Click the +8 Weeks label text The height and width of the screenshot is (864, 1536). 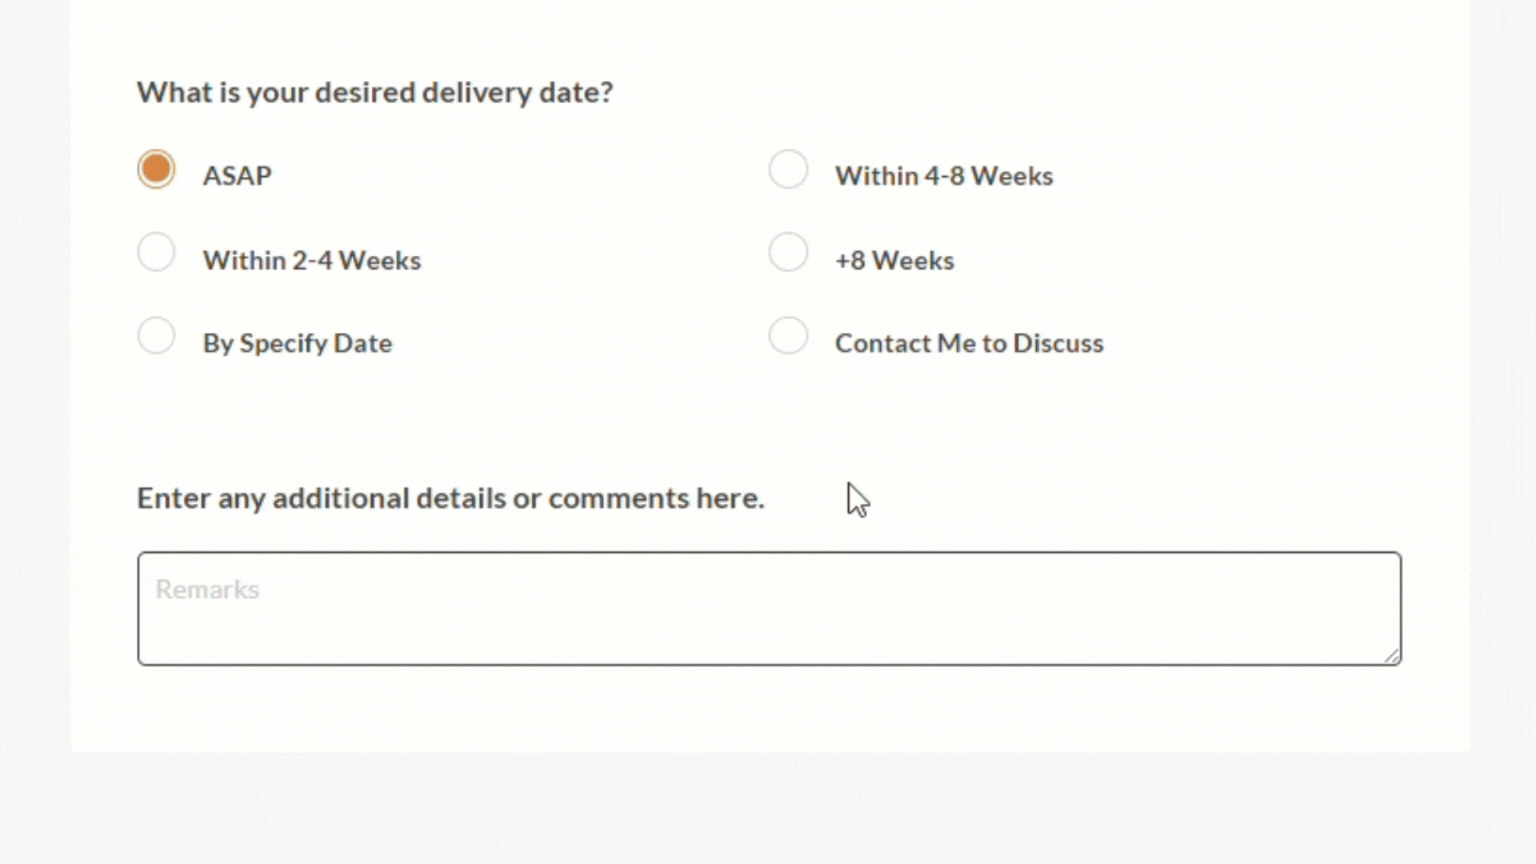point(894,260)
